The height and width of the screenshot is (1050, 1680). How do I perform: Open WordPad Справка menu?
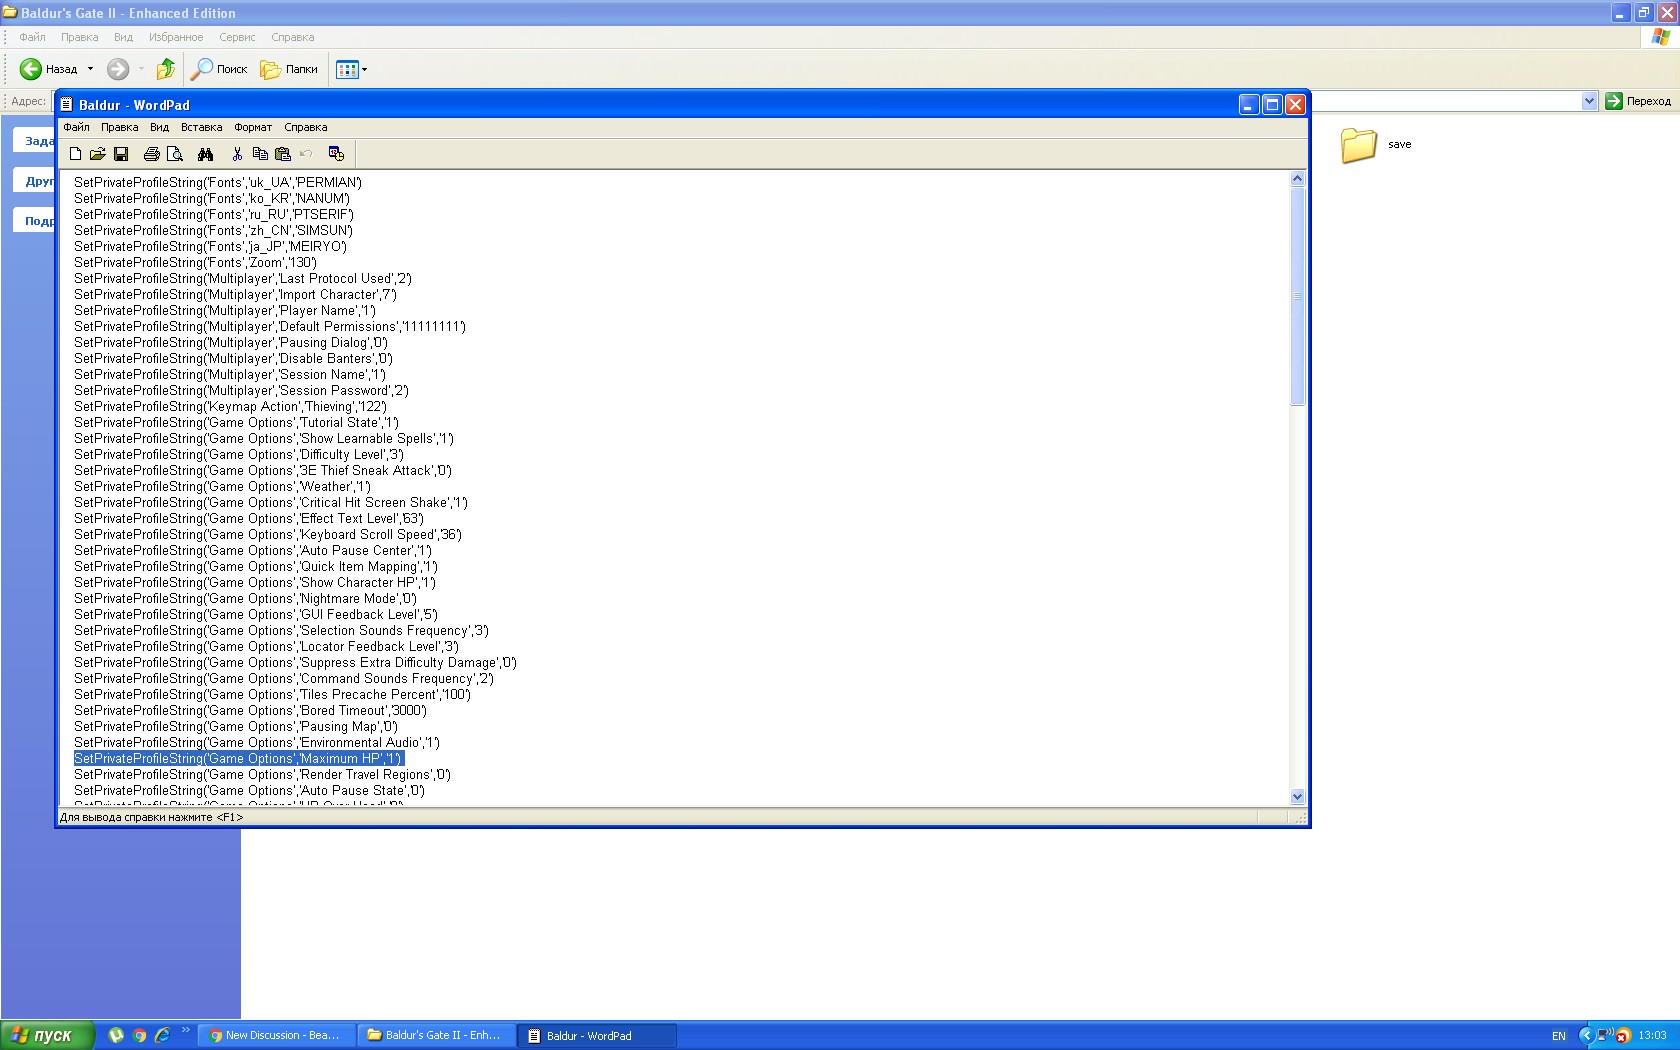coord(305,127)
